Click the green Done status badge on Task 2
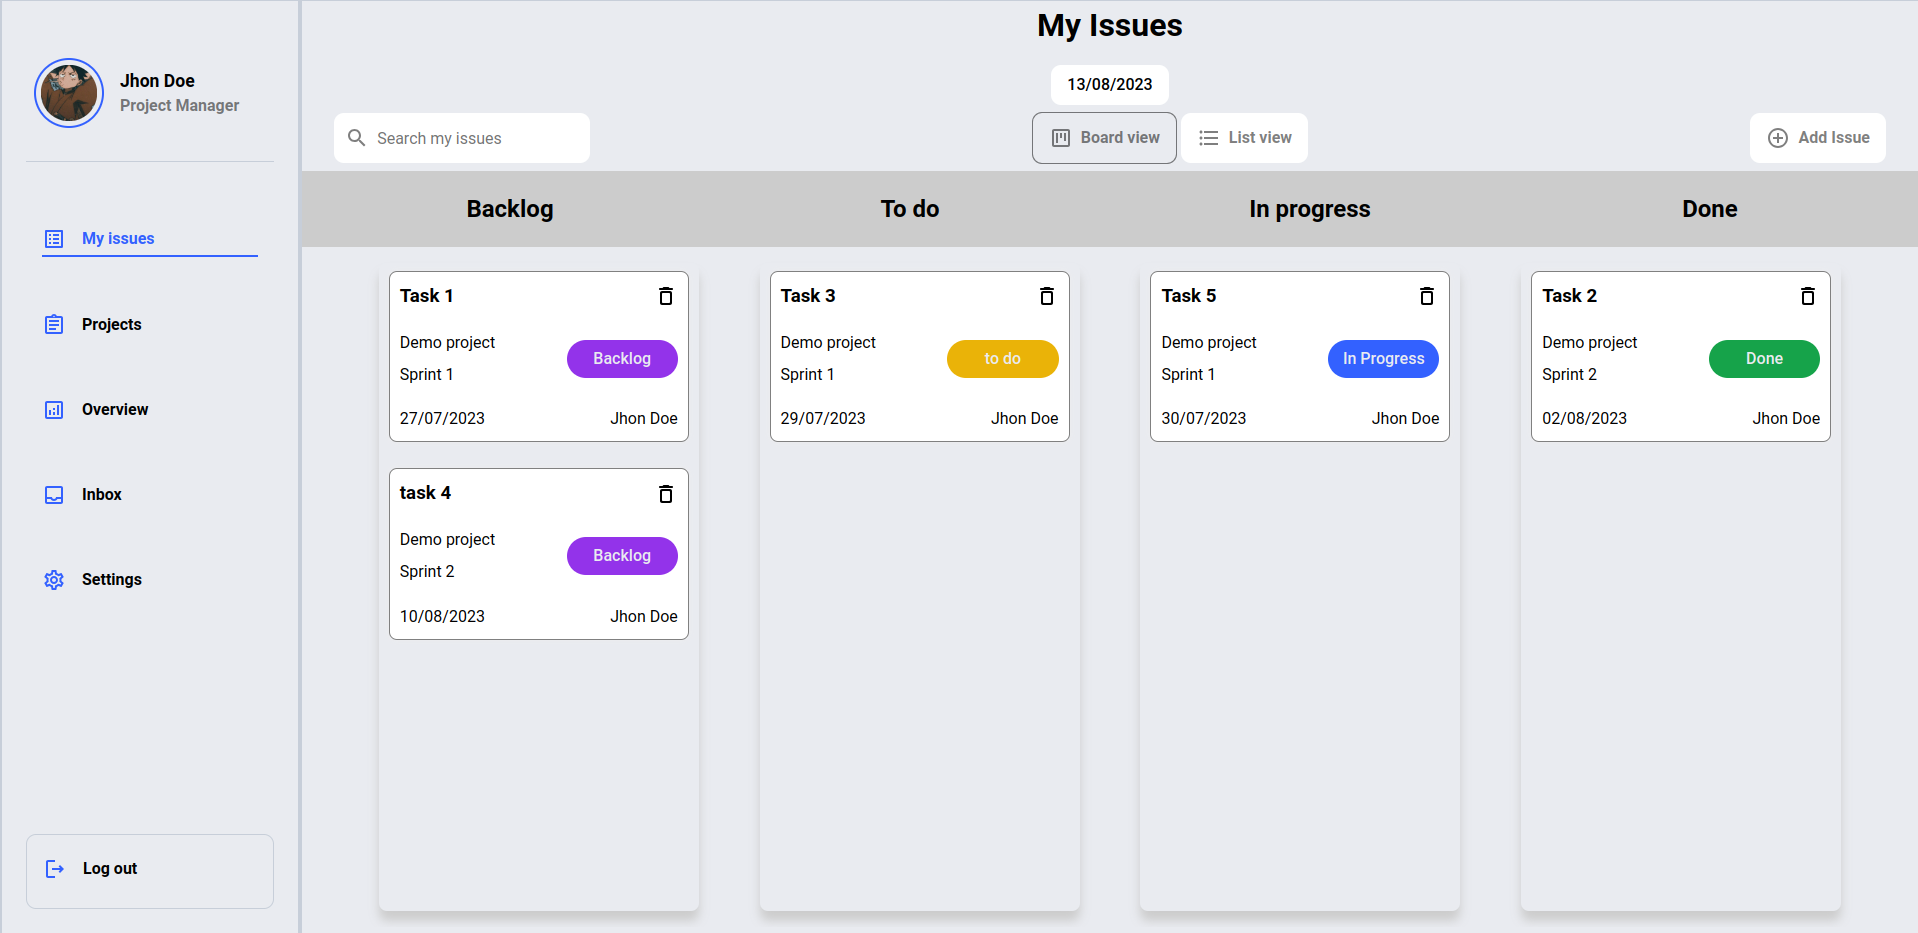1918x933 pixels. point(1764,359)
